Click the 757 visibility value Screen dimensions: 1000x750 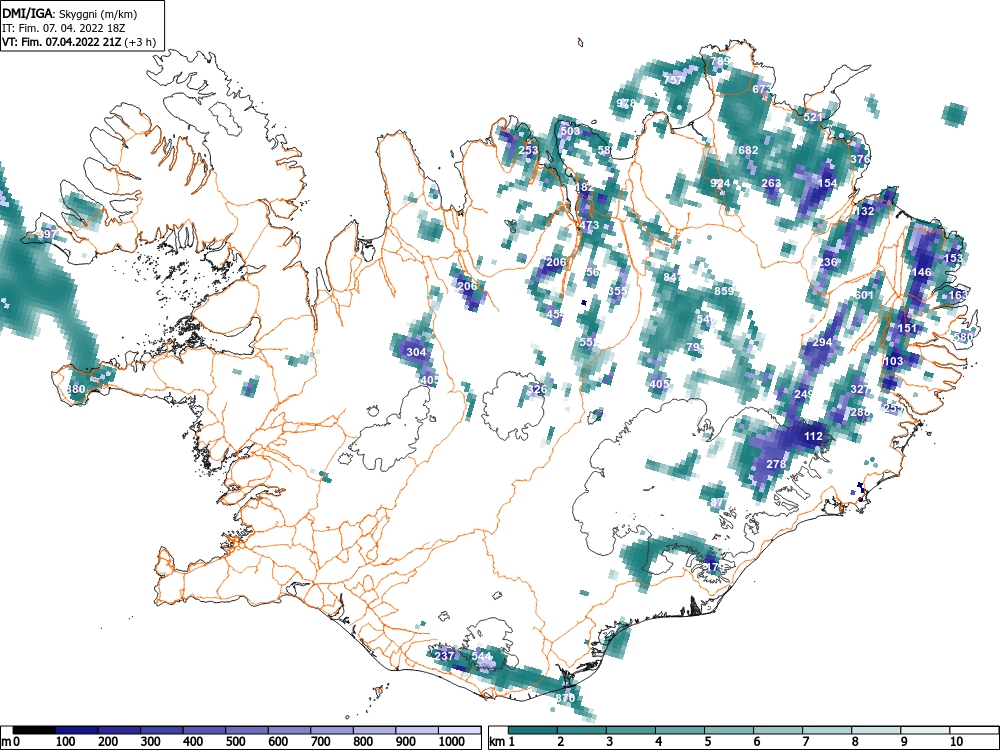click(673, 80)
